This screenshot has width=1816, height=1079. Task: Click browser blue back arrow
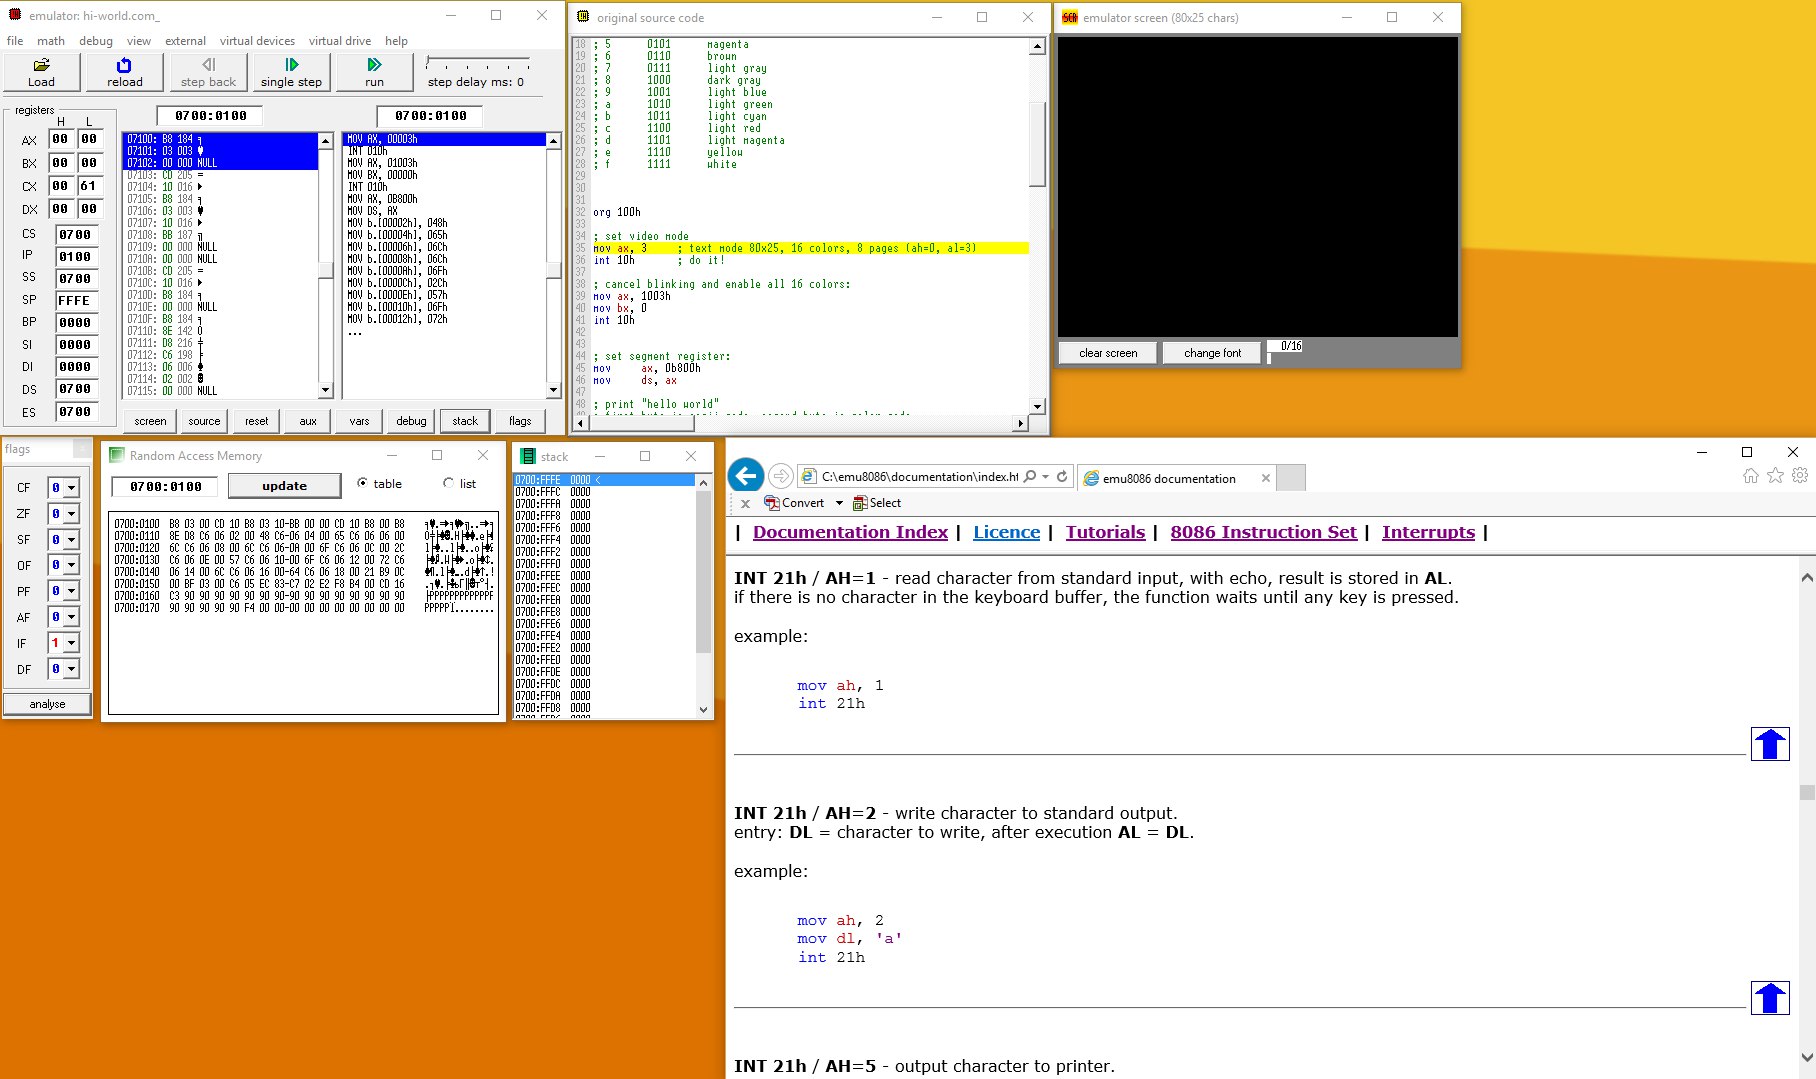click(746, 476)
